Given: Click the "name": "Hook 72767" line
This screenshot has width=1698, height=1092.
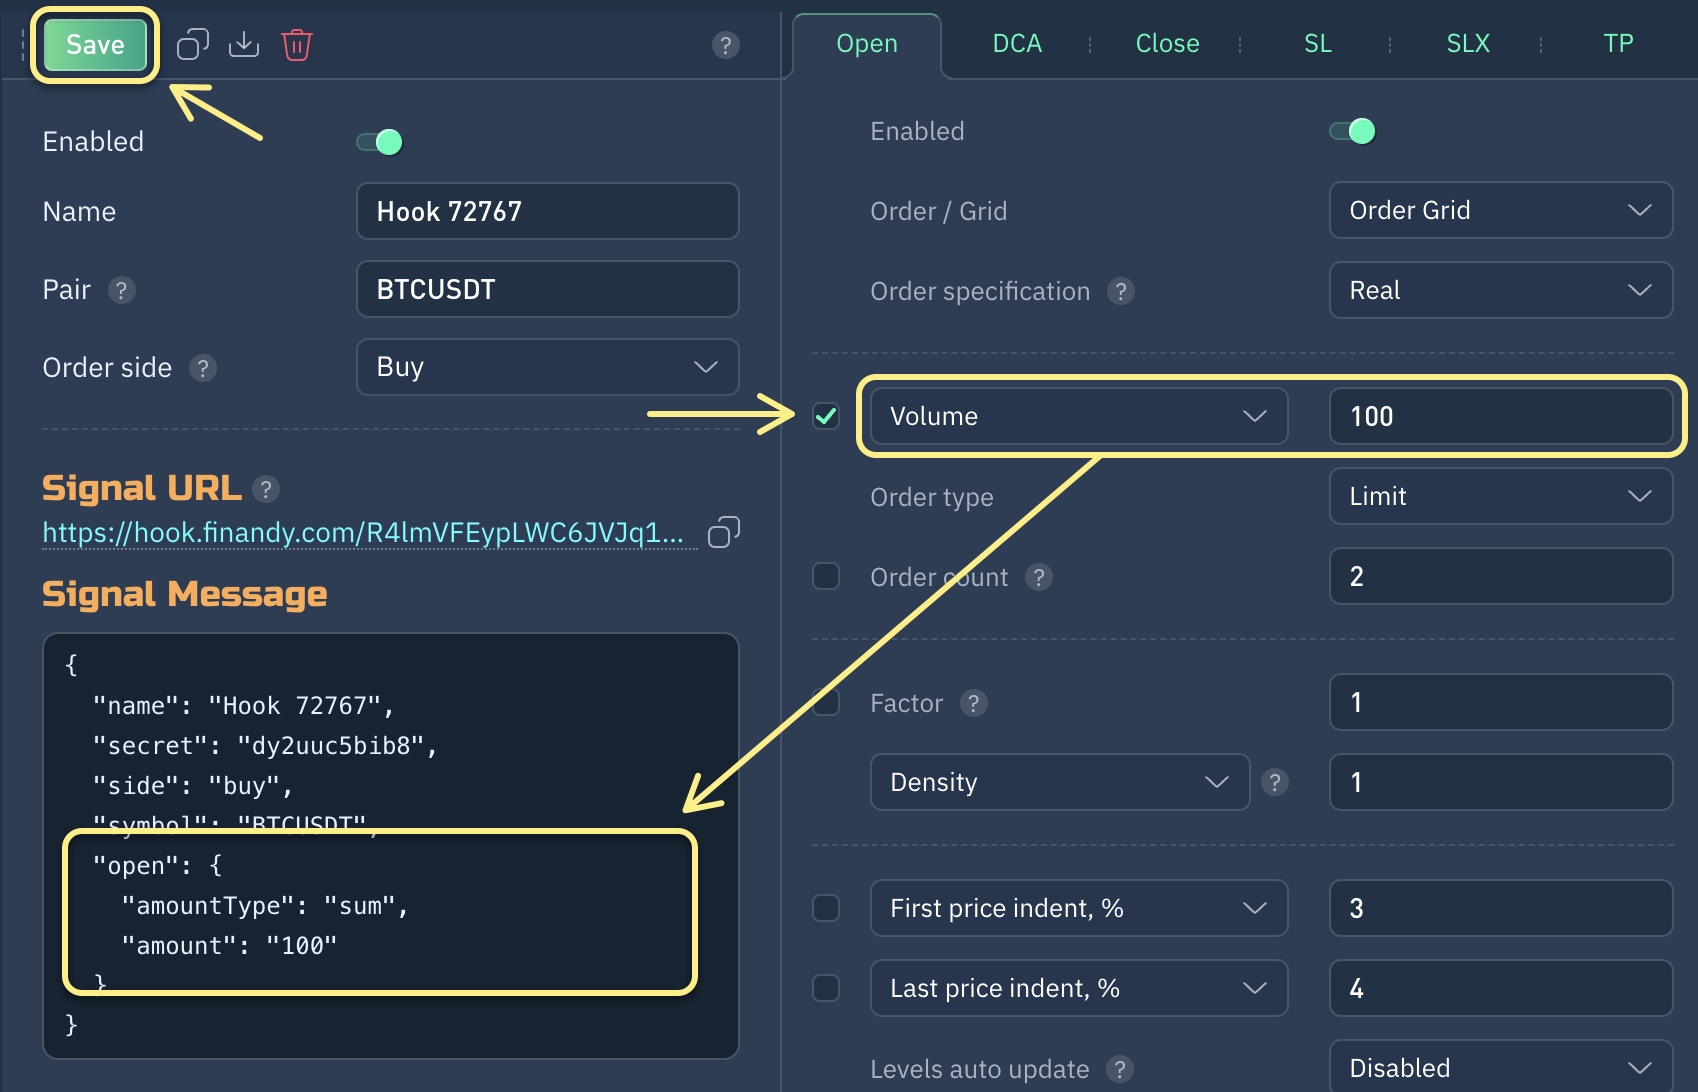Looking at the screenshot, I should tap(243, 706).
